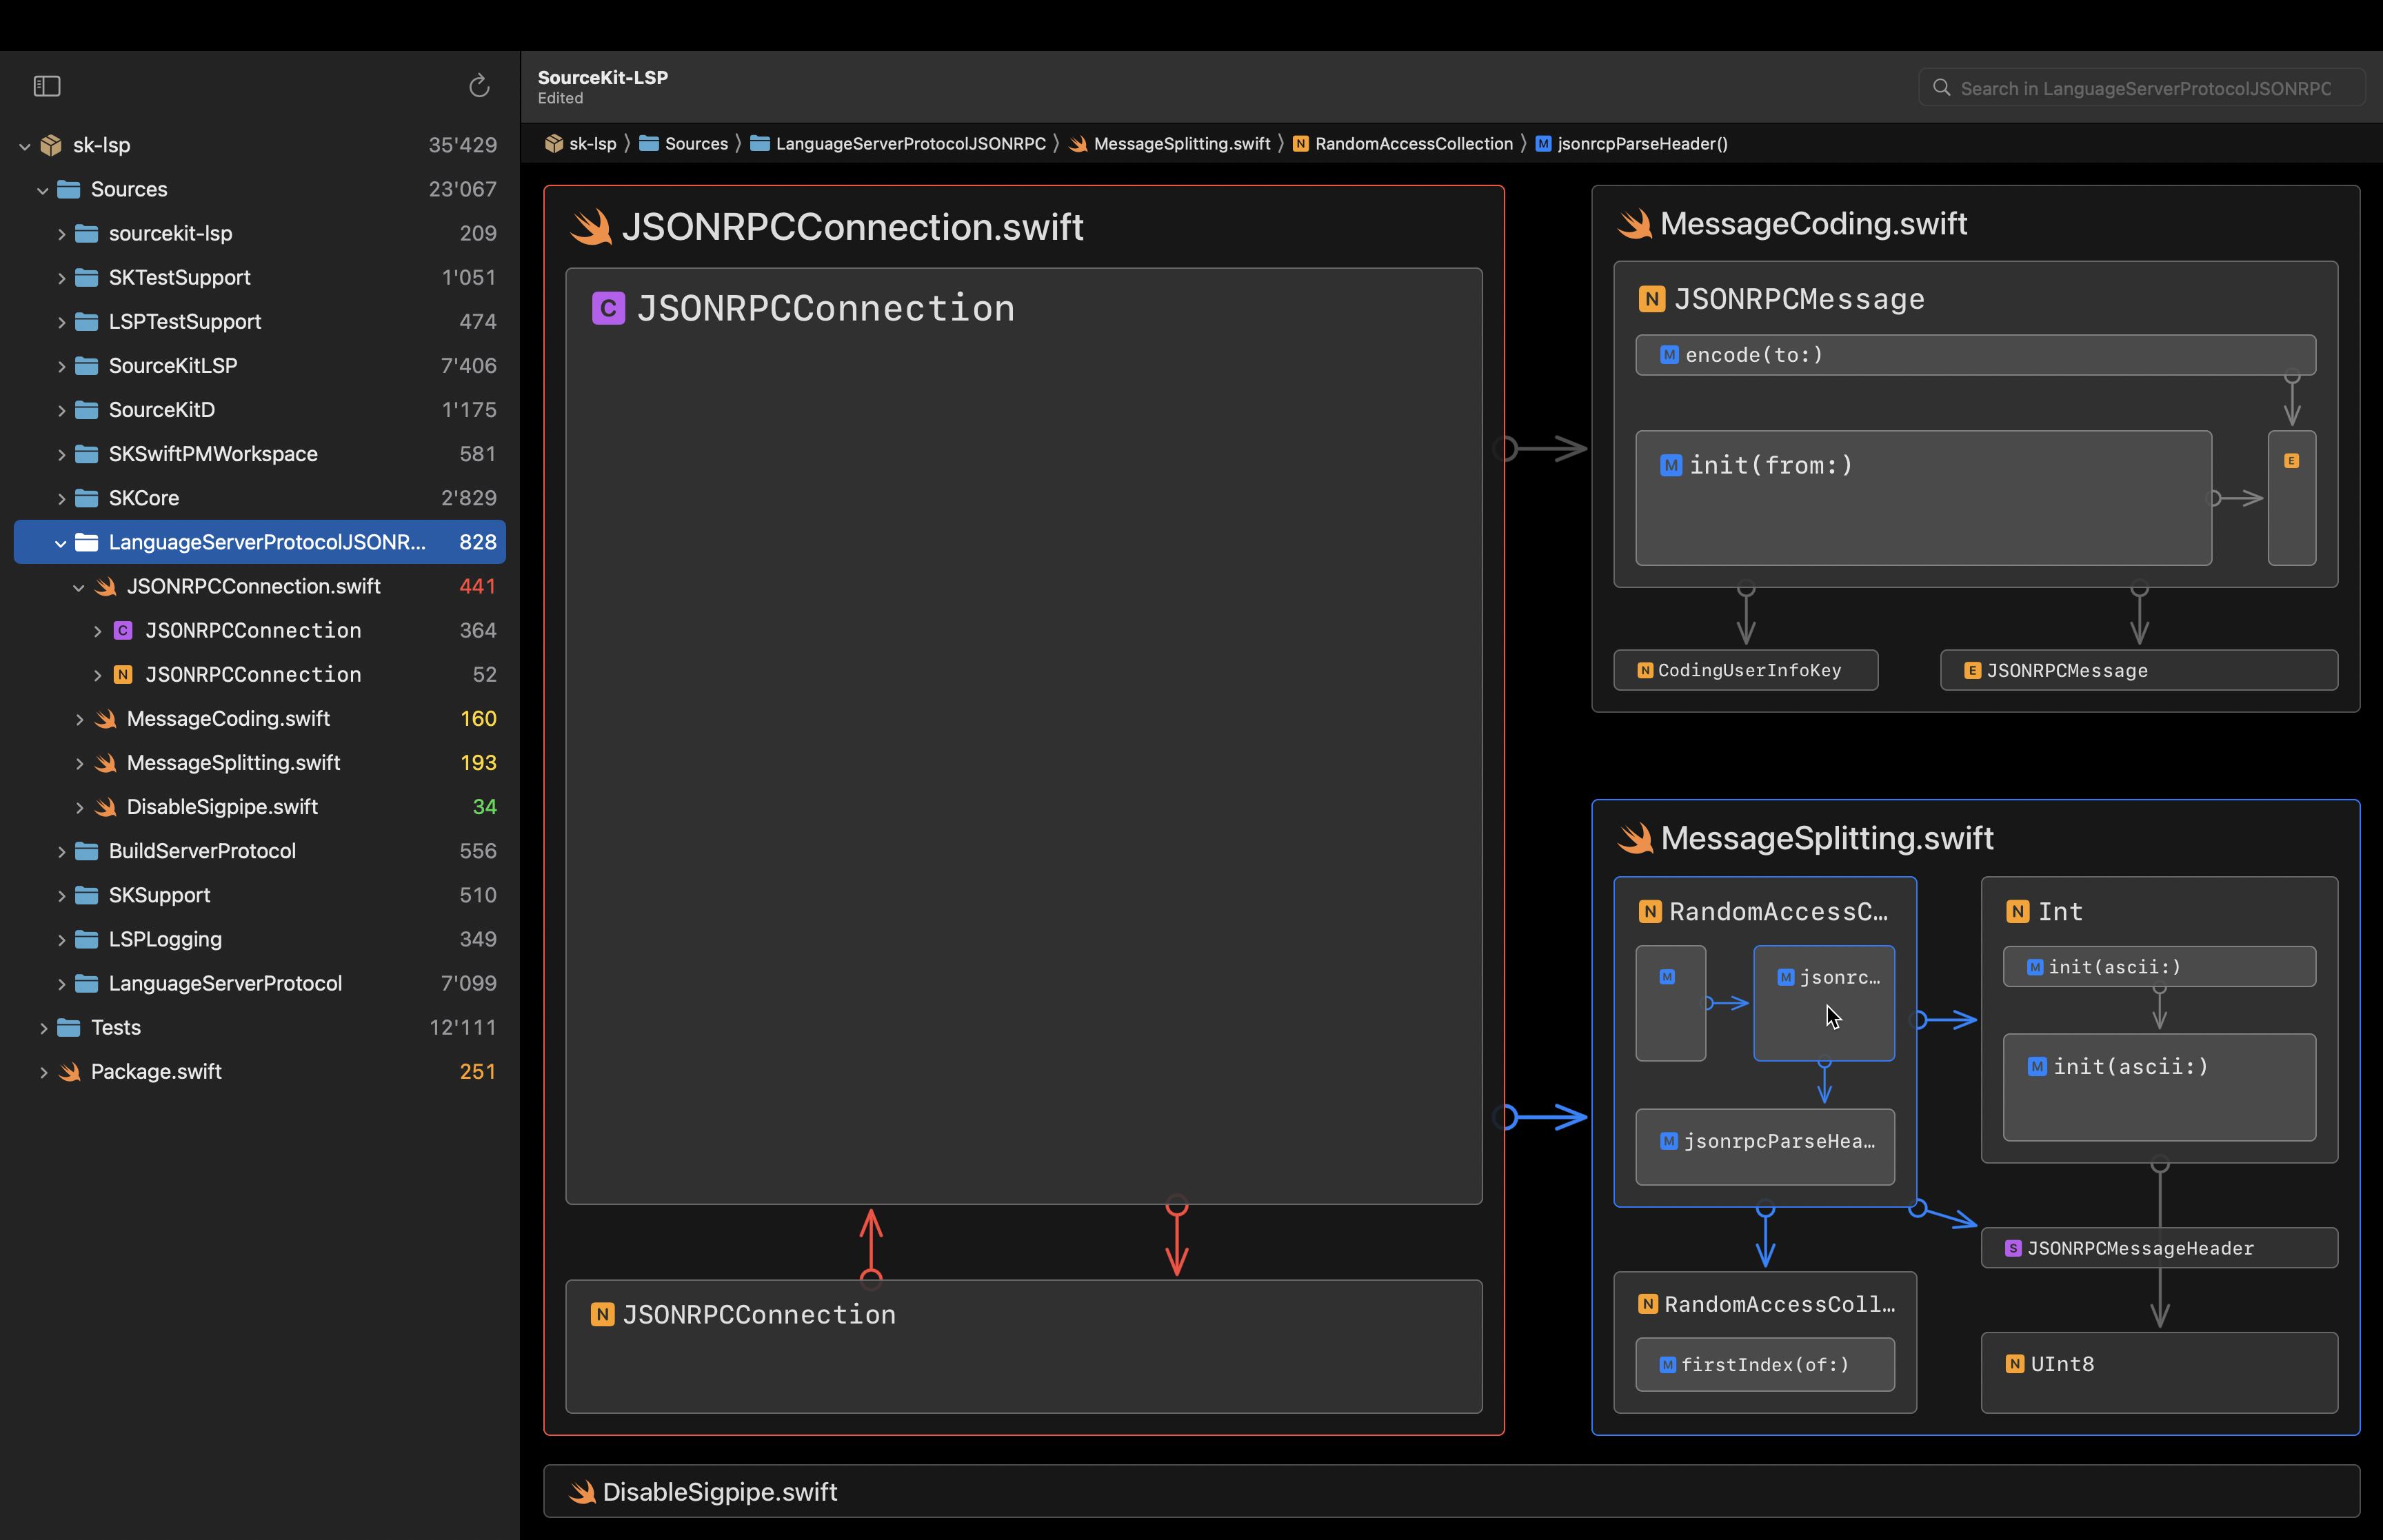2383x1540 pixels.
Task: Click orange N icon of Int node
Action: [2018, 912]
